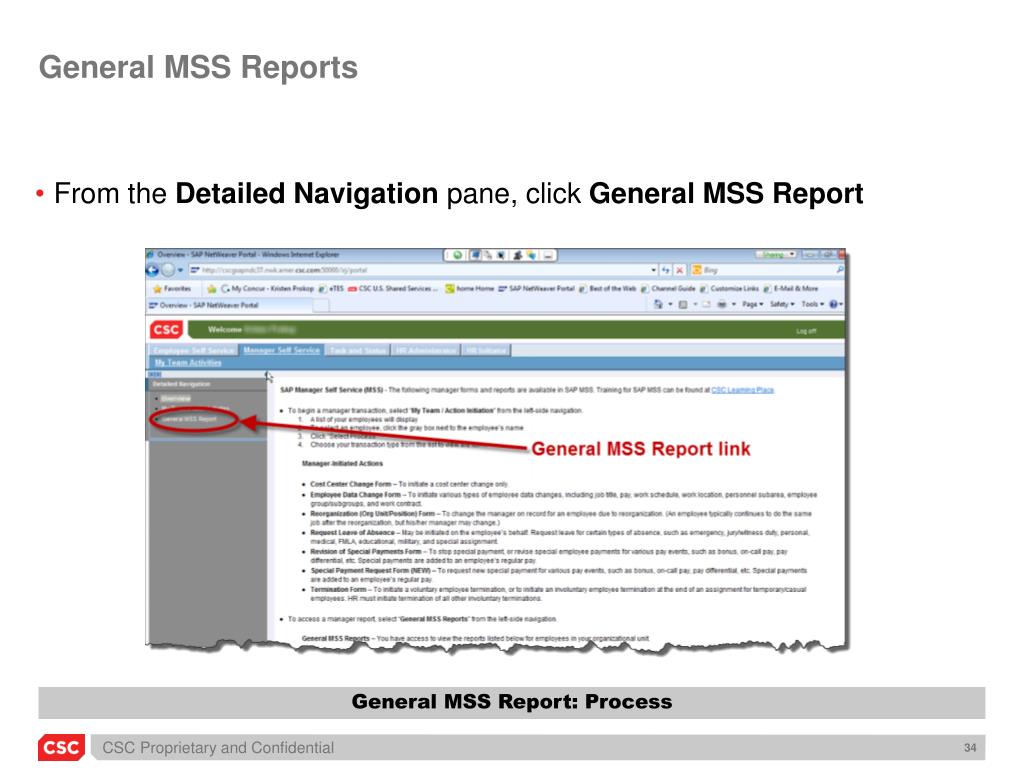Select the Overview - SAP NetWeaver Portal browser tab
Viewport: 1024px width, 768px height.
pyautogui.click(x=229, y=305)
